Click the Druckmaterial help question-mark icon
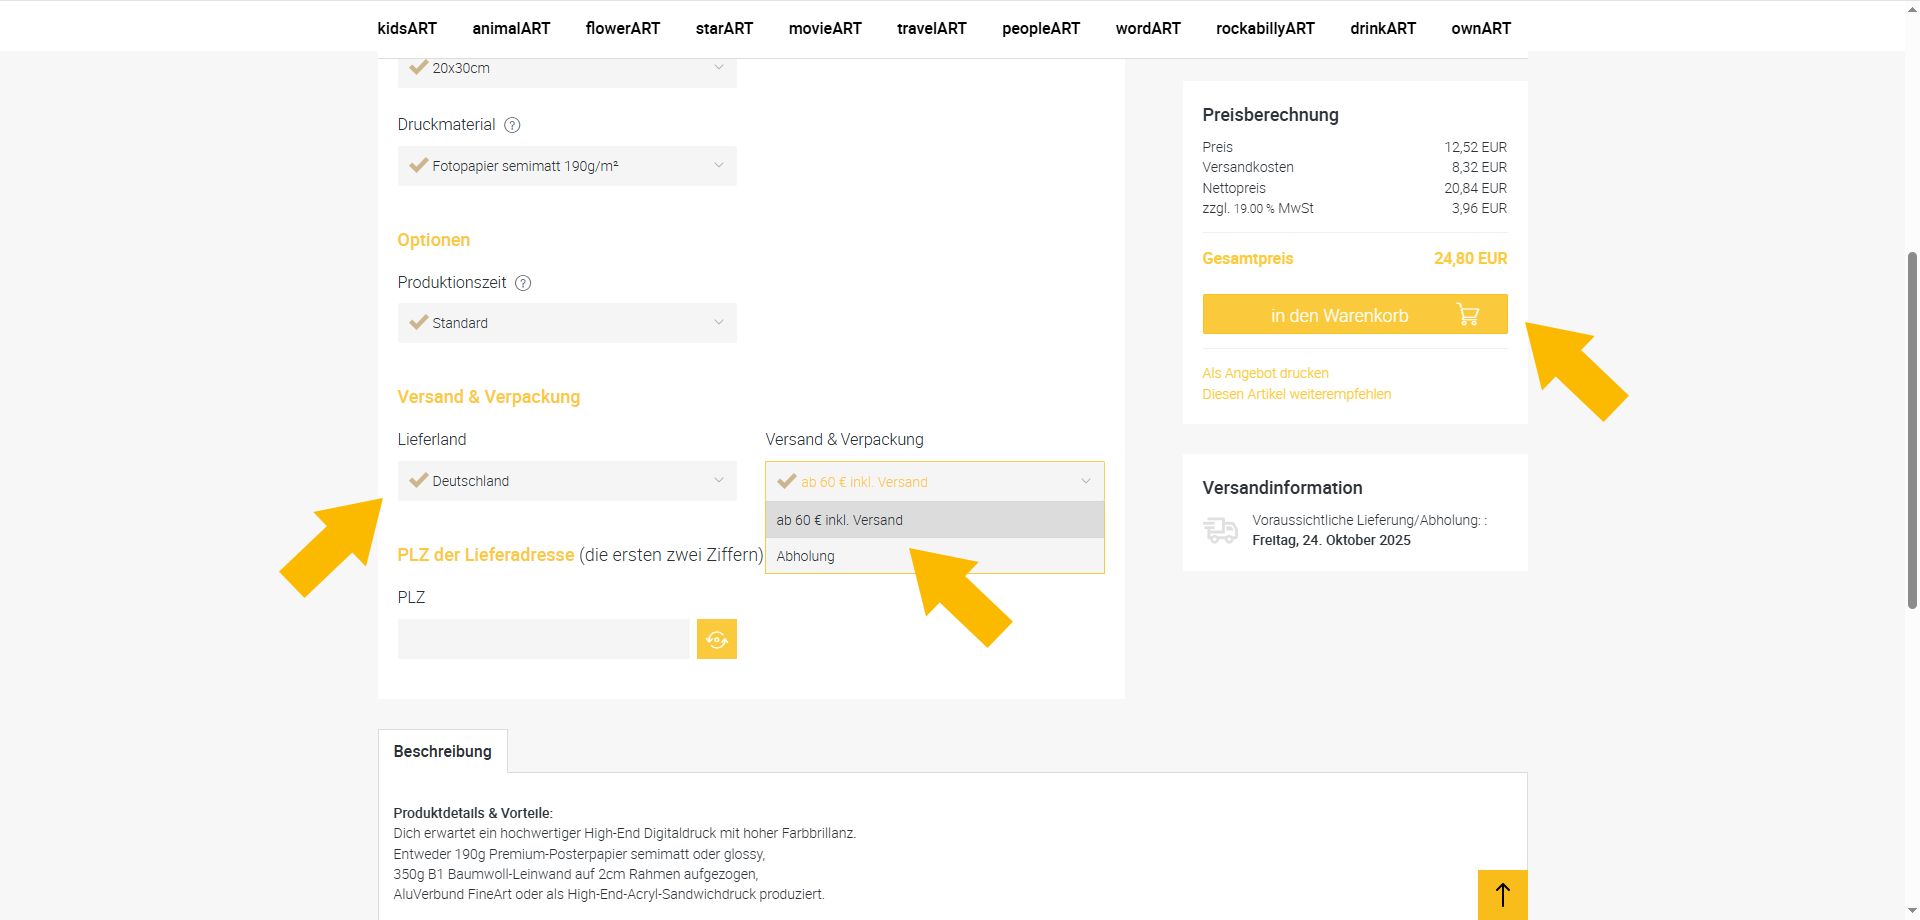This screenshot has height=920, width=1920. pyautogui.click(x=512, y=125)
